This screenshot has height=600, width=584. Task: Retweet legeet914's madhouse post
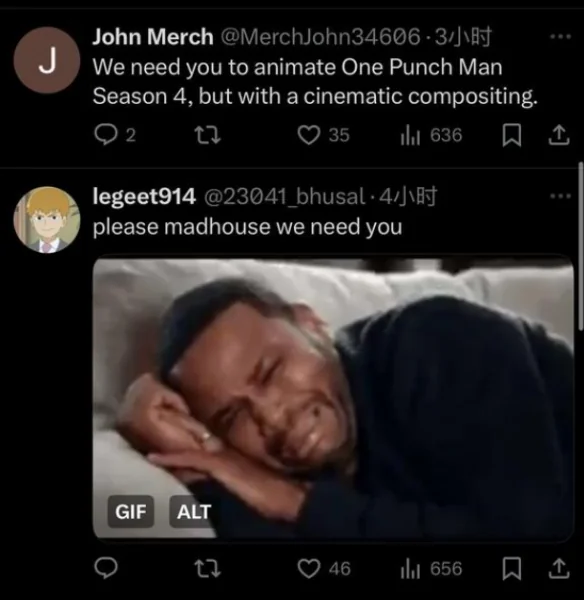pyautogui.click(x=207, y=568)
